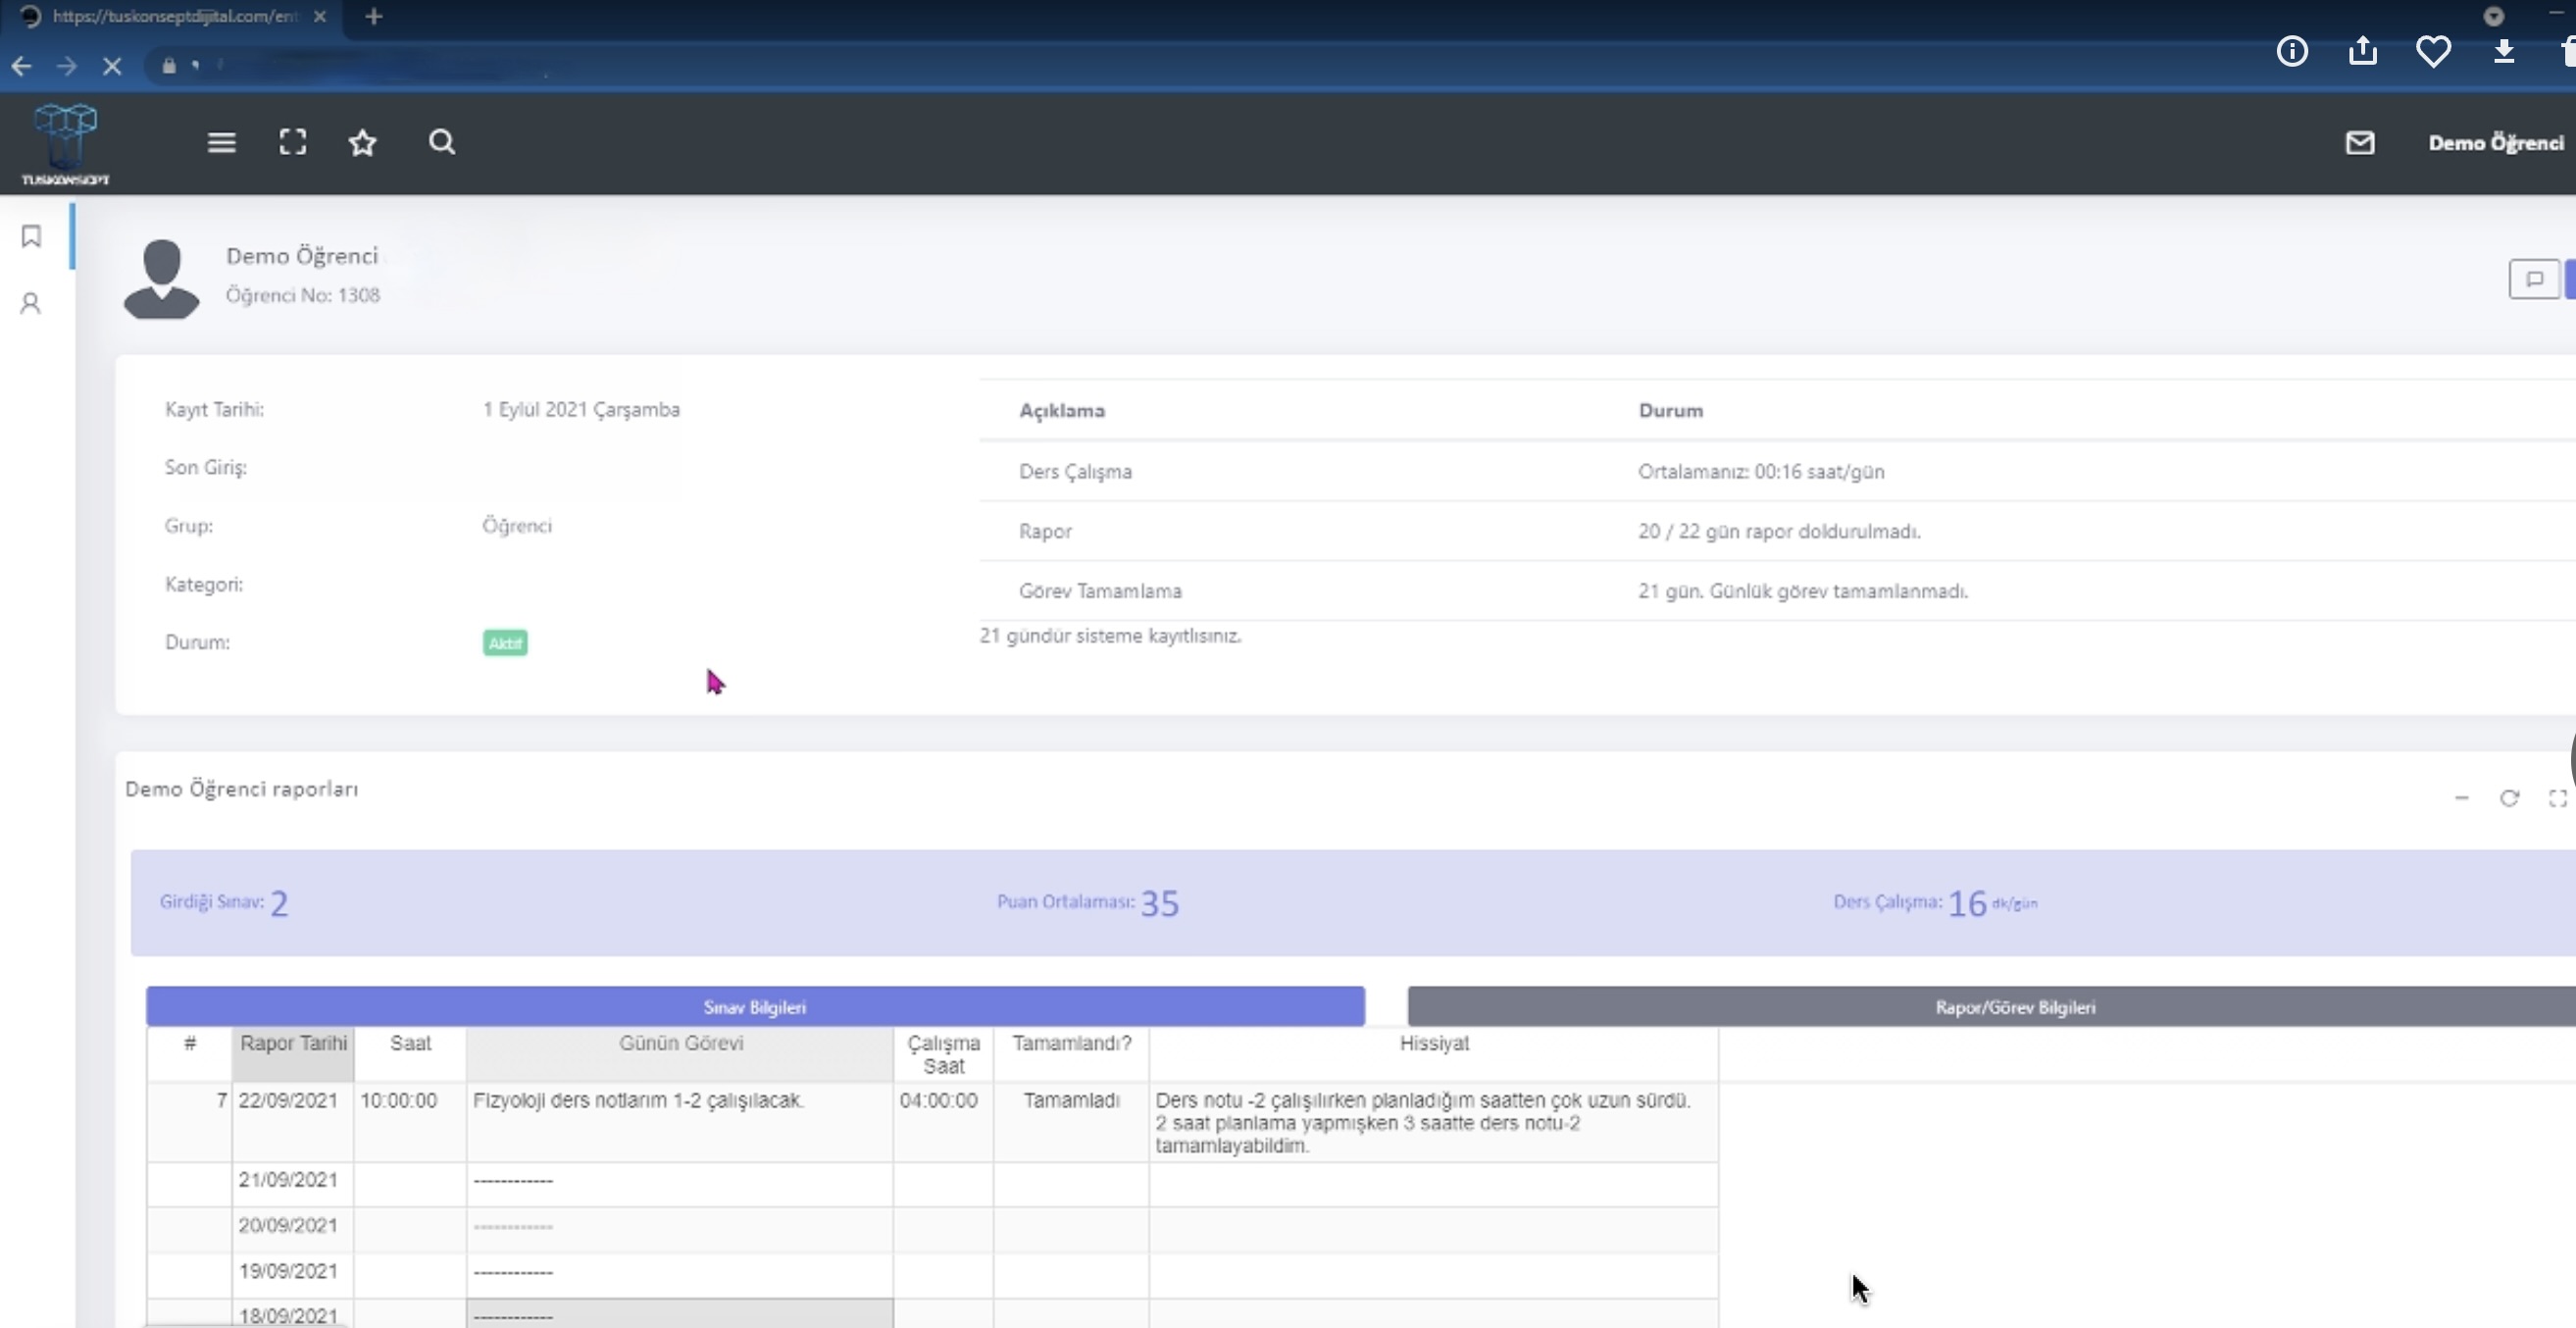Viewport: 2576px width, 1328px height.
Task: Select the tuskonseptdijital.com browser tab
Action: point(175,16)
